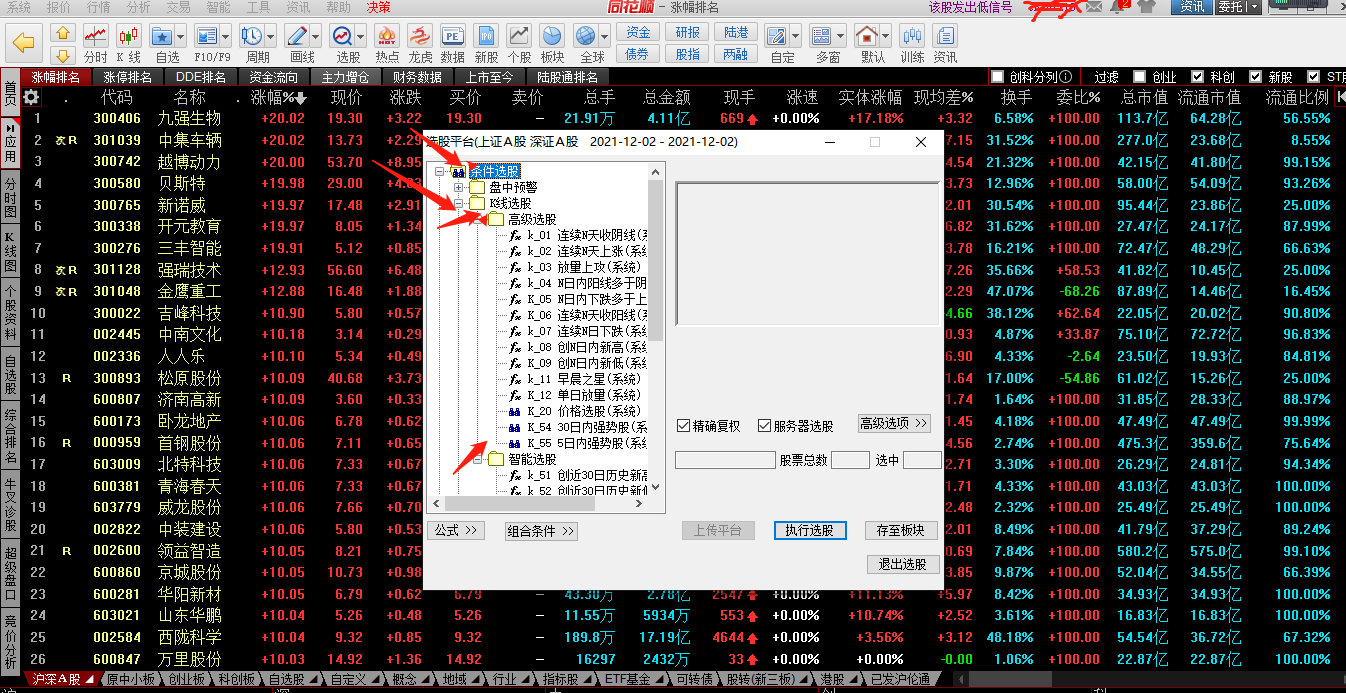Select the 画线 drawing pencil icon
Screen dimensions: 1346x693
pos(297,36)
